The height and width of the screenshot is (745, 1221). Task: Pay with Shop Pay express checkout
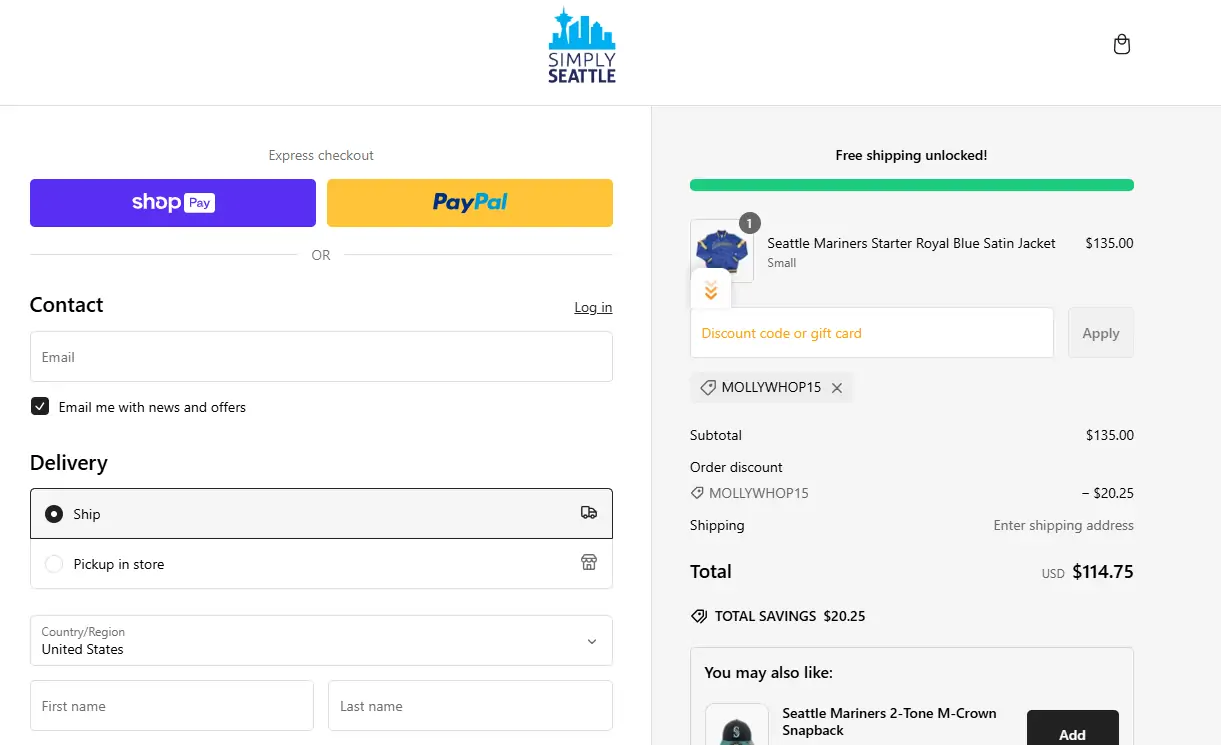click(173, 203)
